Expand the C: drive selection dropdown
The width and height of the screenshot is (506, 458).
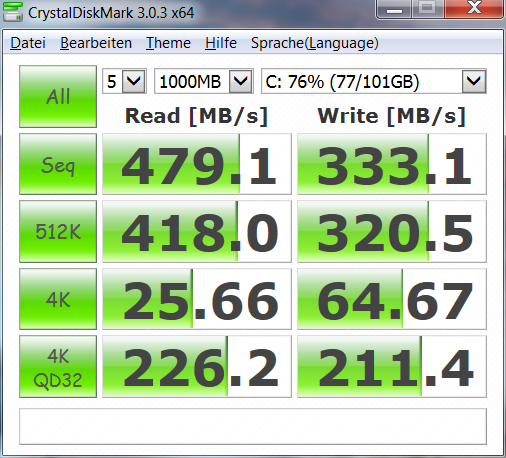[474, 81]
